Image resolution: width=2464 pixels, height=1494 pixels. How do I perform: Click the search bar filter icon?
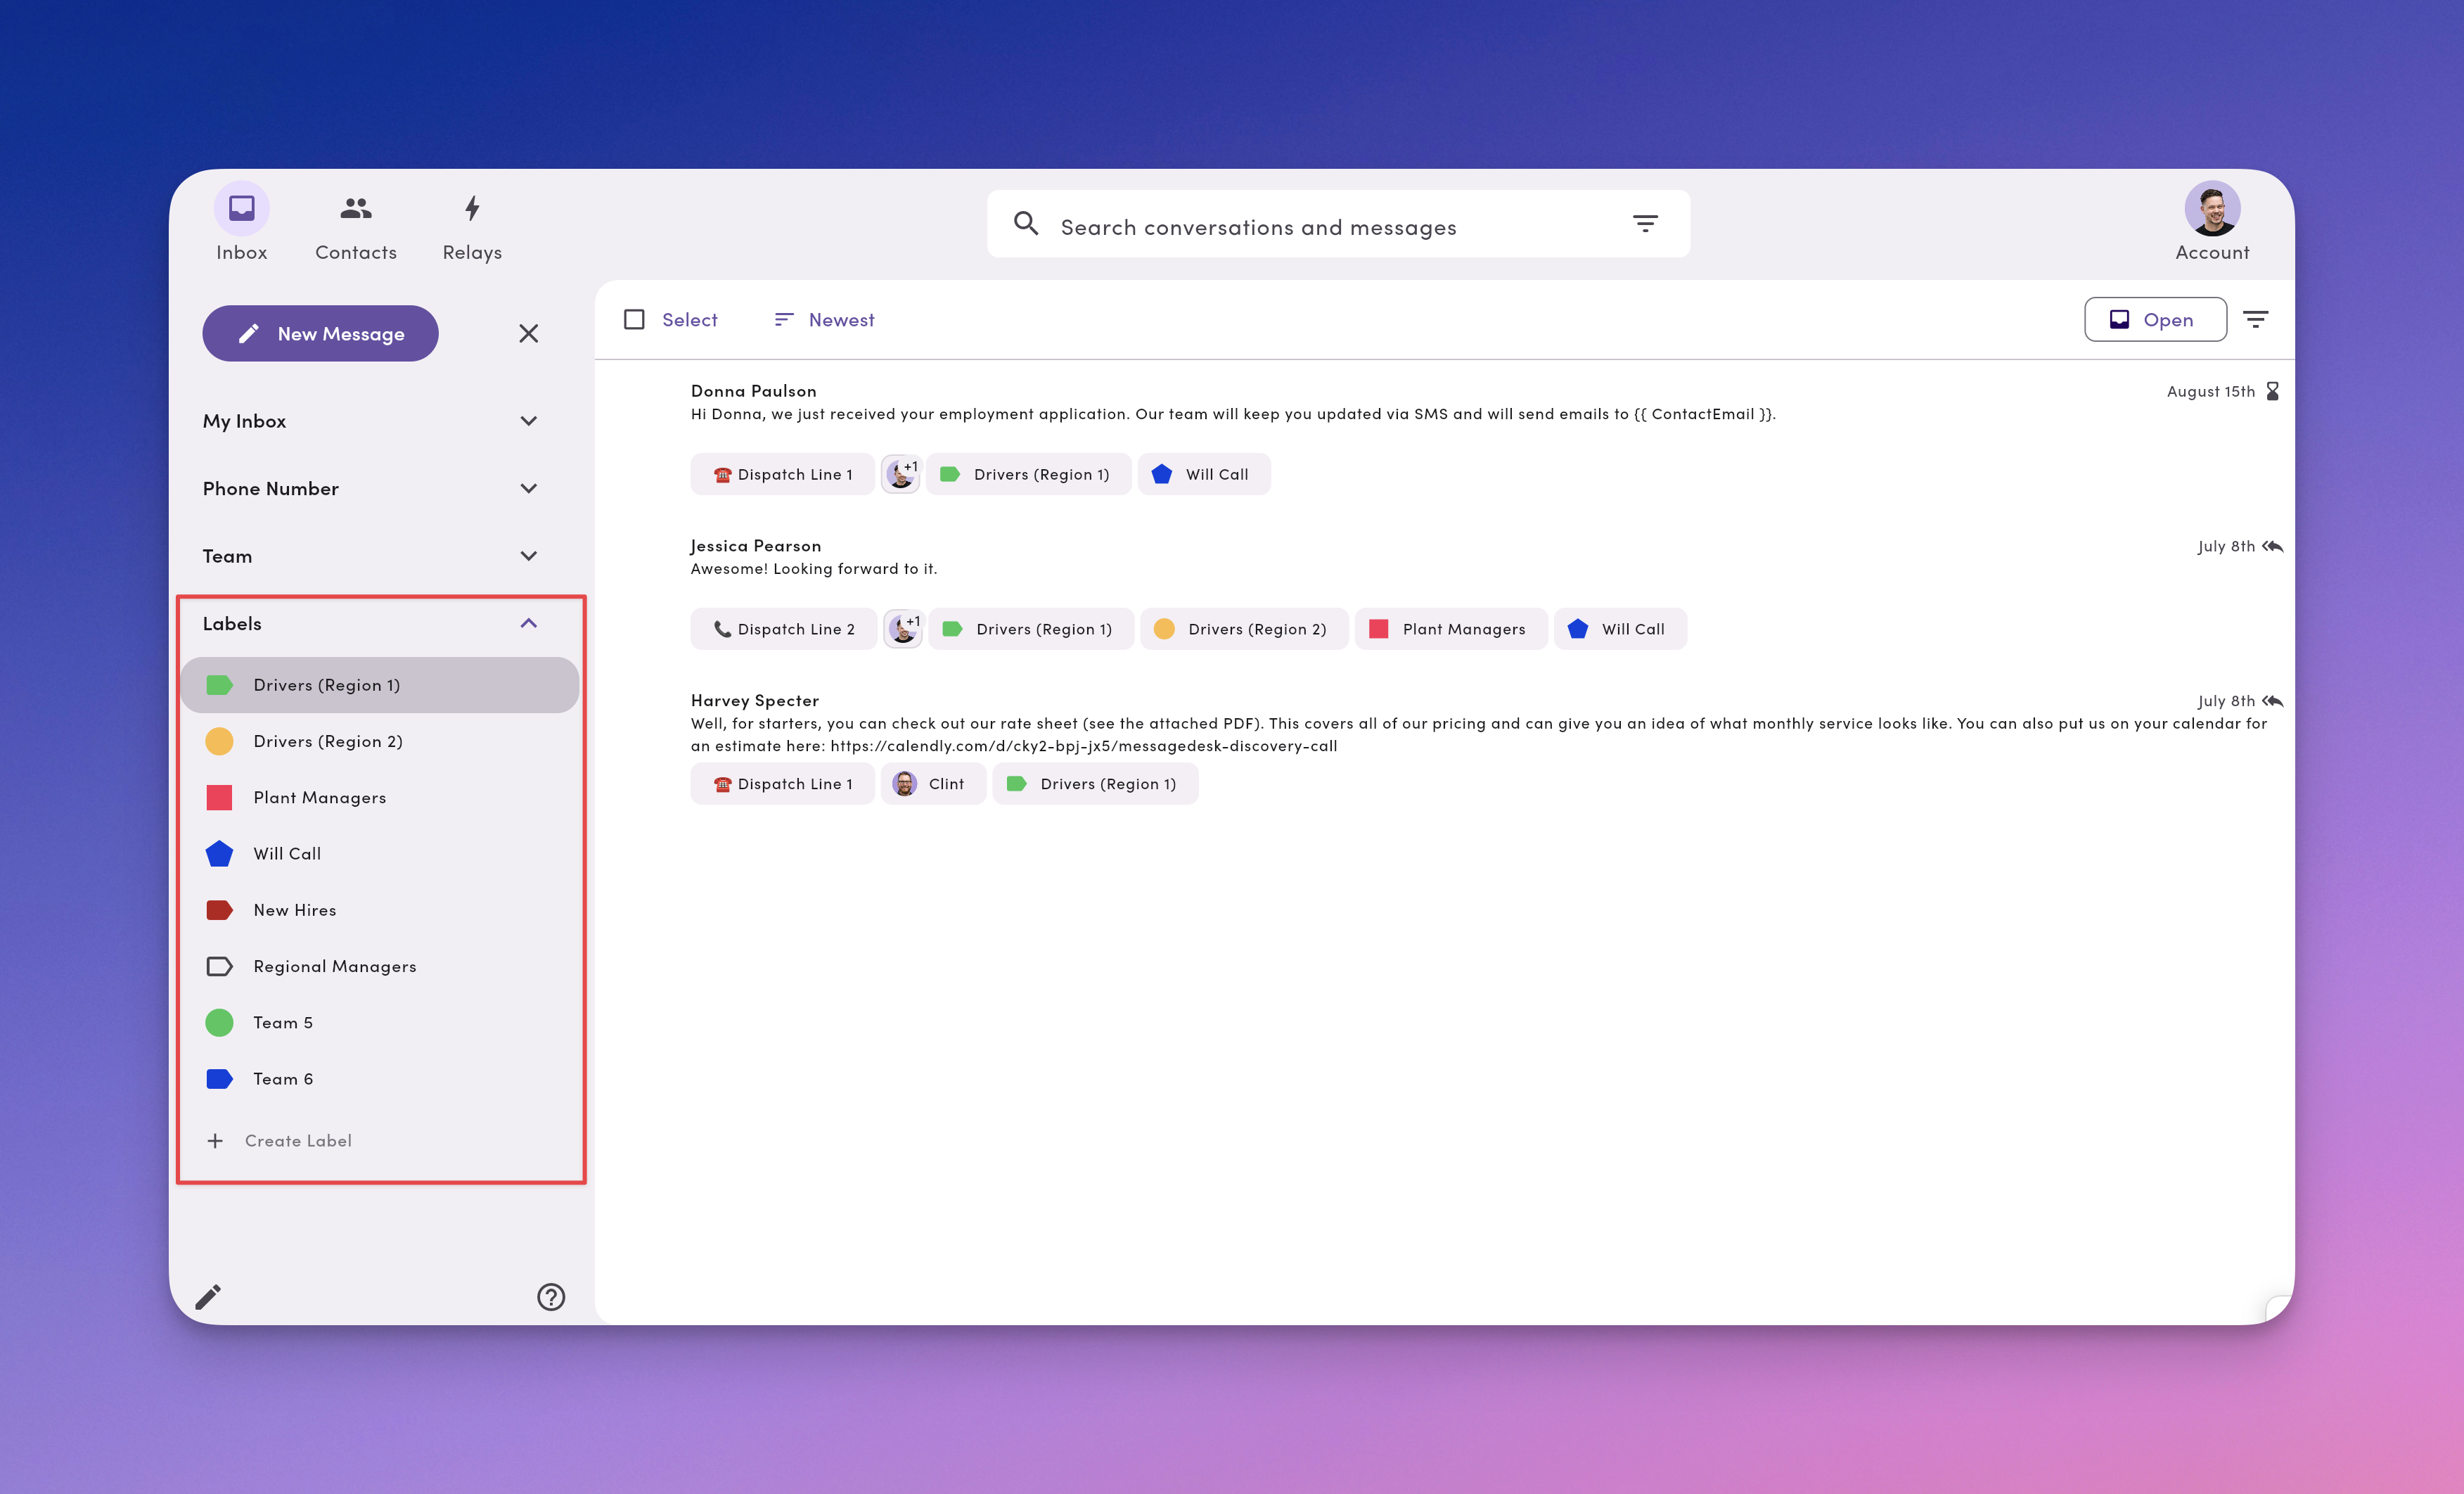[1645, 224]
